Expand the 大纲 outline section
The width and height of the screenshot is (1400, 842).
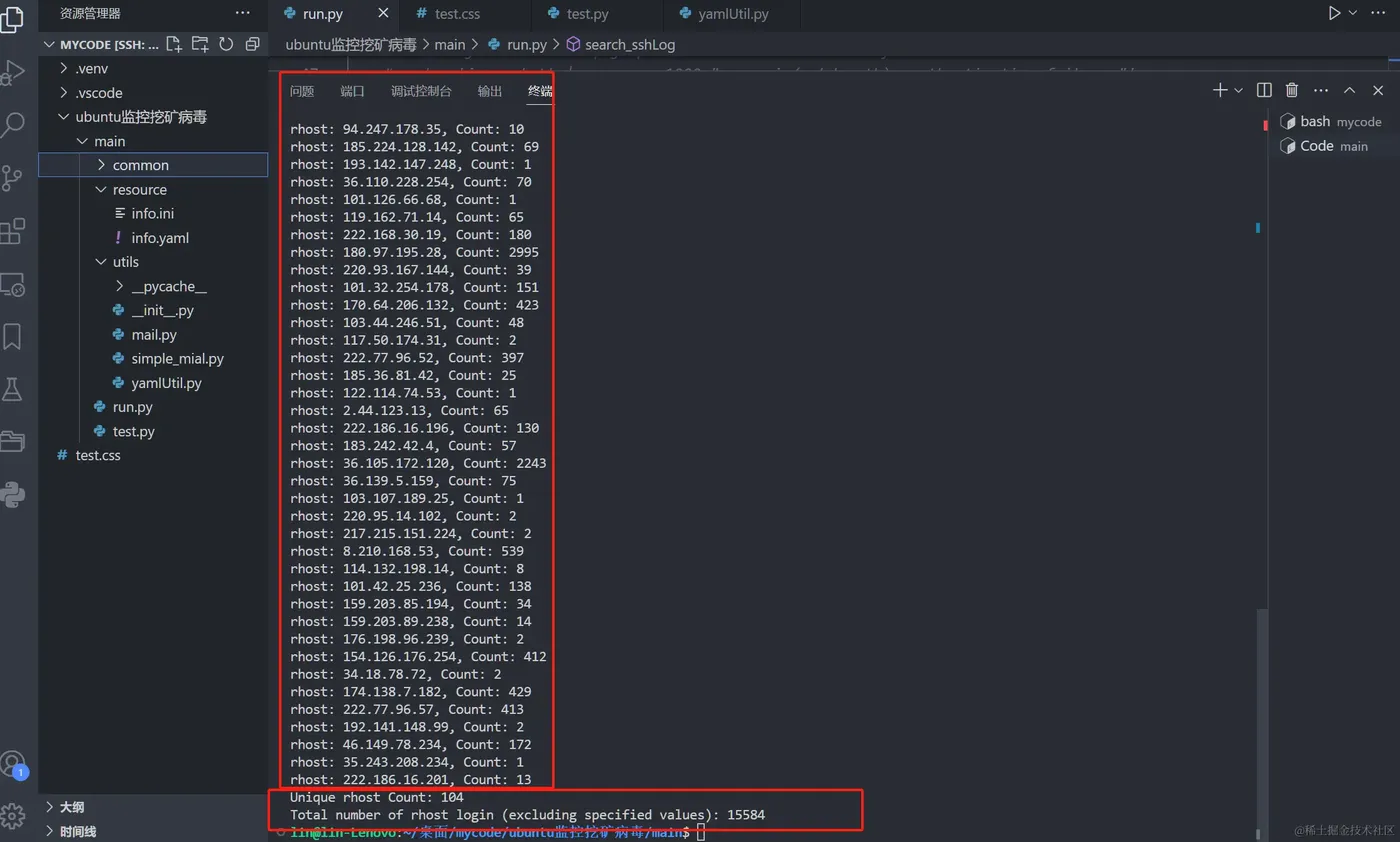click(153, 807)
